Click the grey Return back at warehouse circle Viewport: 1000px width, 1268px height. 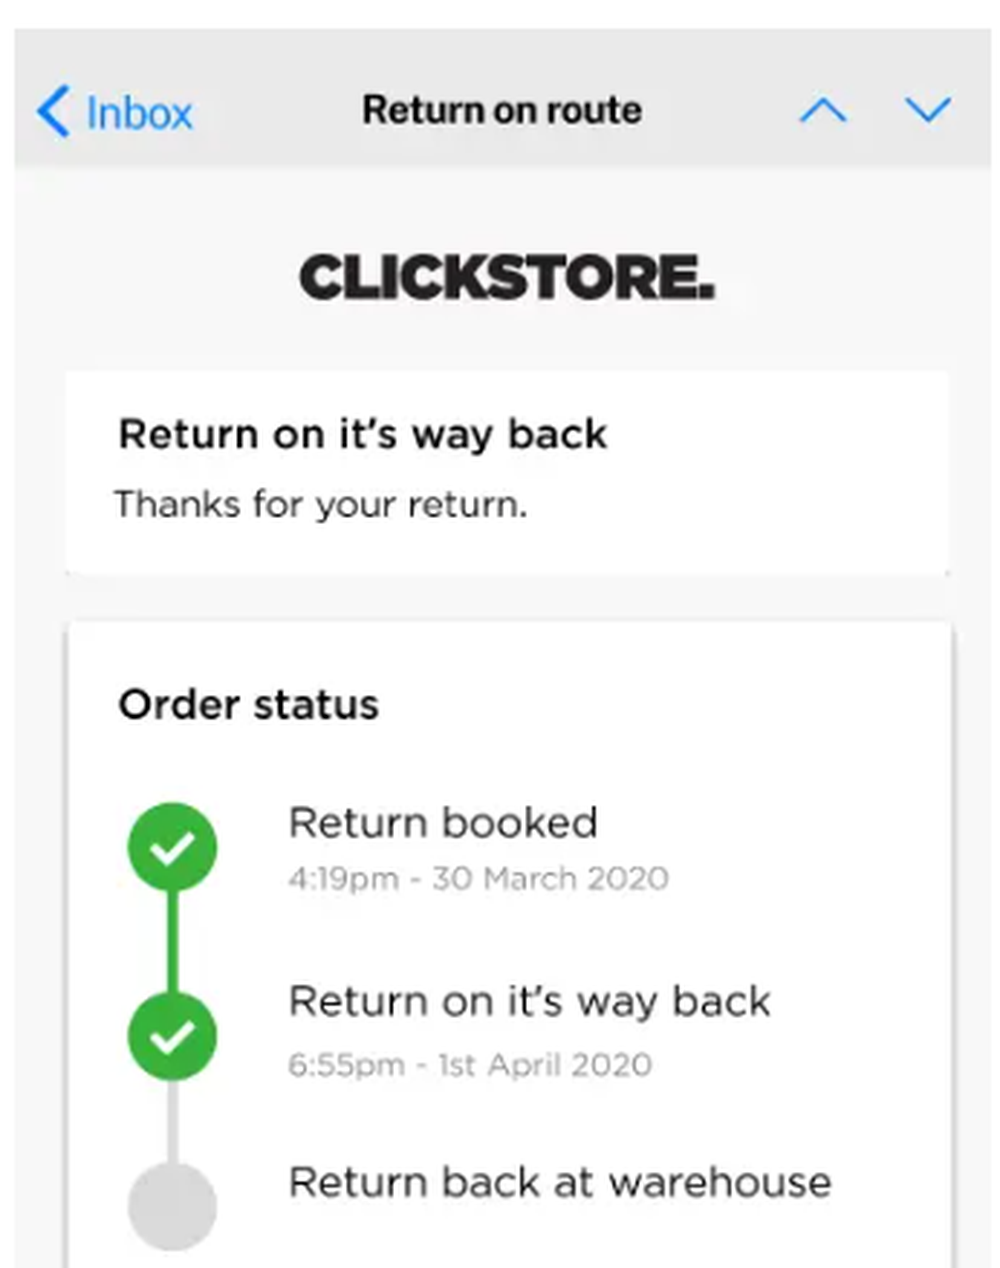point(172,1206)
